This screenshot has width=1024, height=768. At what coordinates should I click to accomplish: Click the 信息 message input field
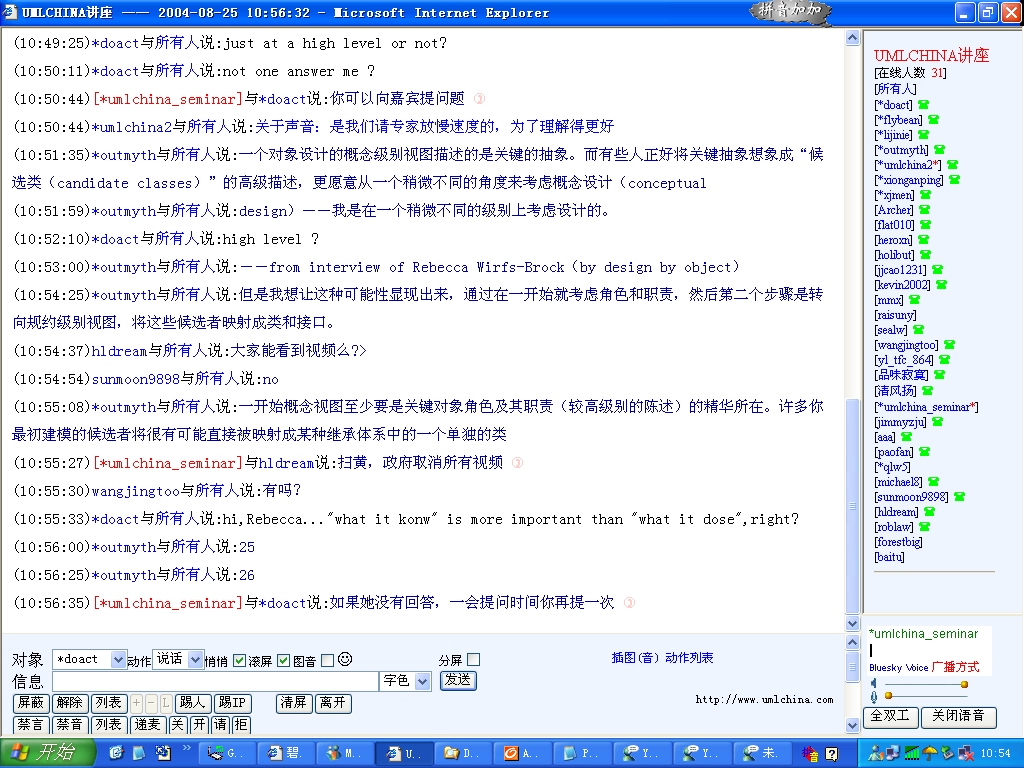point(216,681)
